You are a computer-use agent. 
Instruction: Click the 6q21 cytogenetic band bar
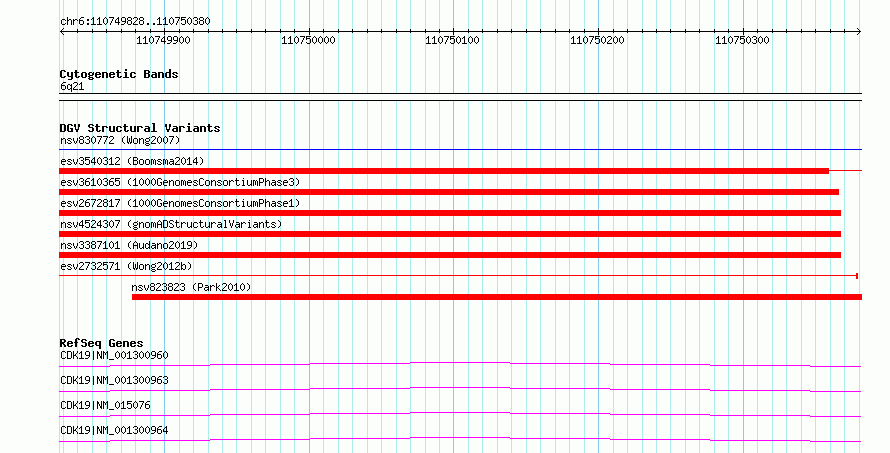(460, 97)
